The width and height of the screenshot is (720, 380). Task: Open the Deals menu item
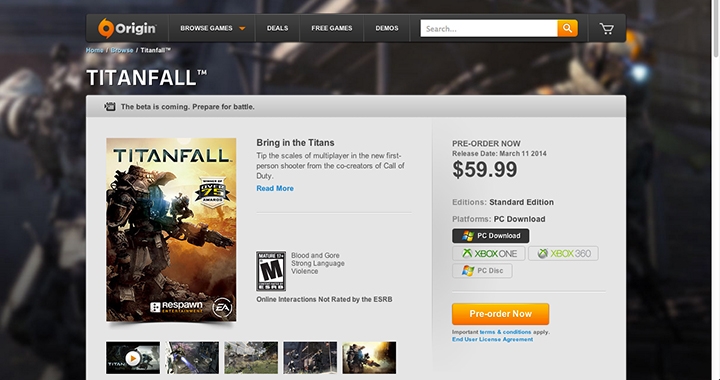click(x=277, y=28)
